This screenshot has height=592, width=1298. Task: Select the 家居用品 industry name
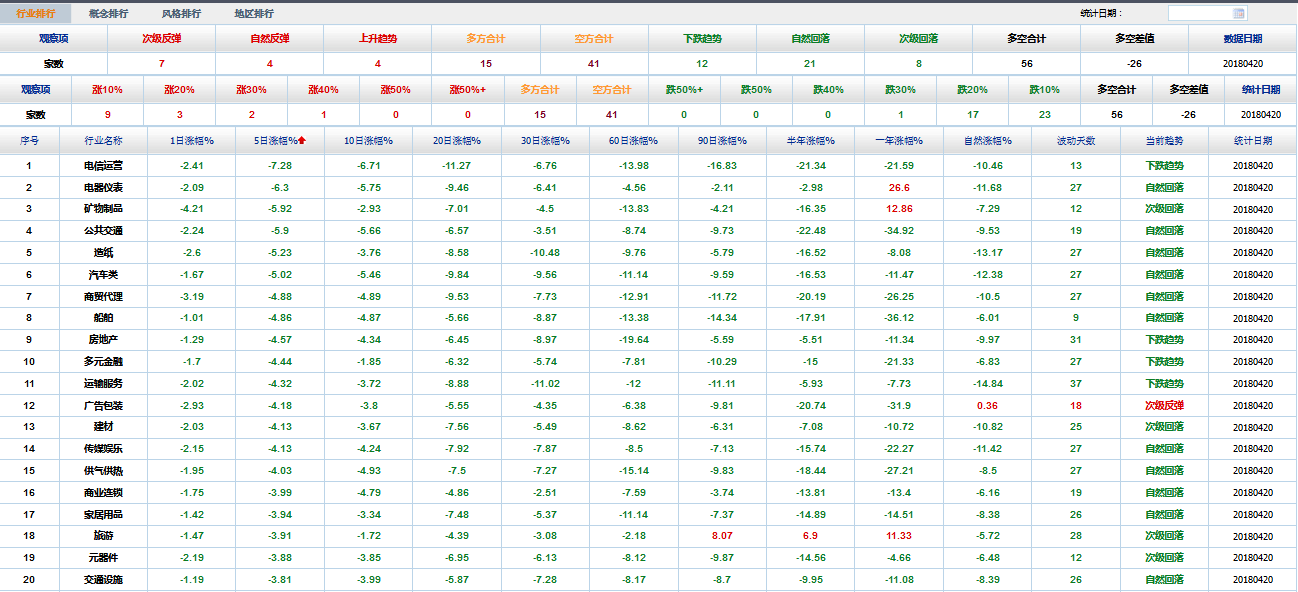[103, 515]
